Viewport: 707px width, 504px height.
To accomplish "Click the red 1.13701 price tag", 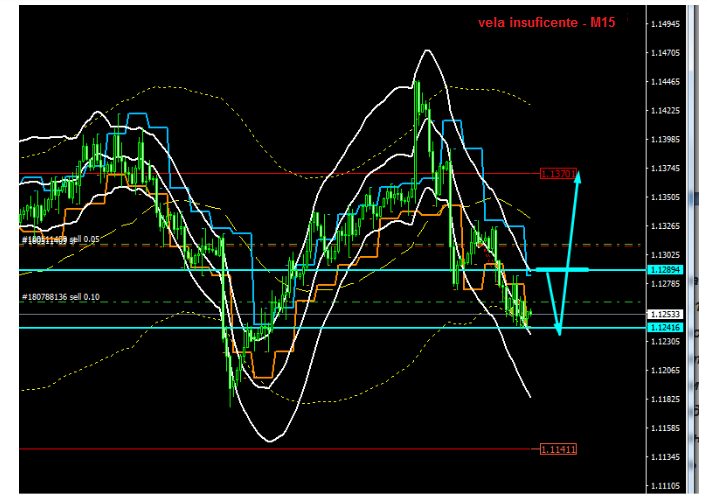I will click(558, 174).
